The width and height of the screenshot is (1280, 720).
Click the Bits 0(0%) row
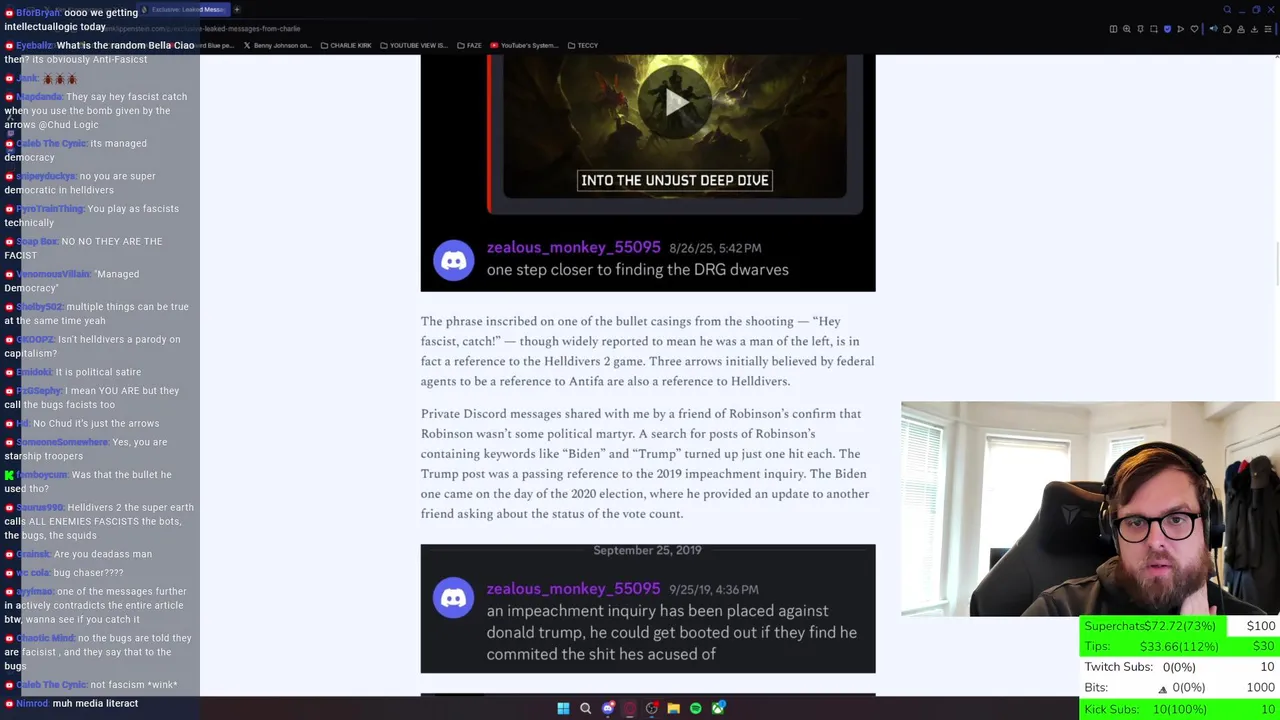(1179, 688)
